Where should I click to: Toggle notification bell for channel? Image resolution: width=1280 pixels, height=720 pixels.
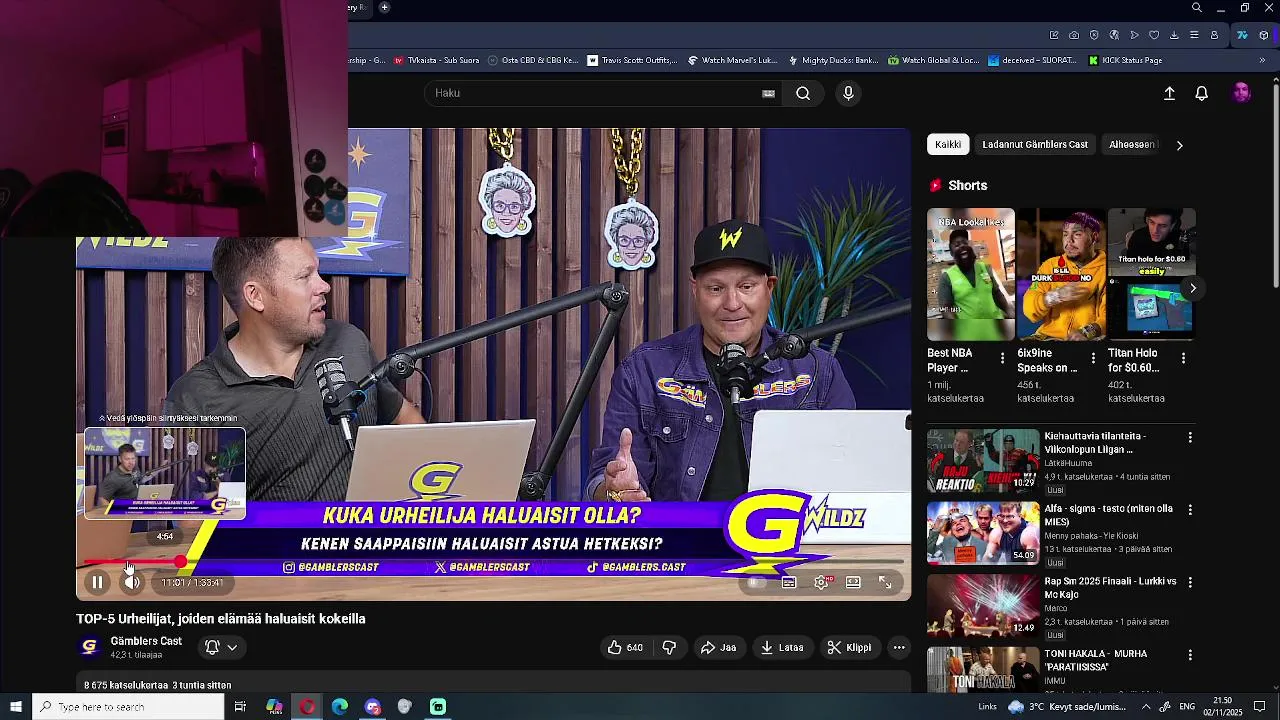[212, 647]
